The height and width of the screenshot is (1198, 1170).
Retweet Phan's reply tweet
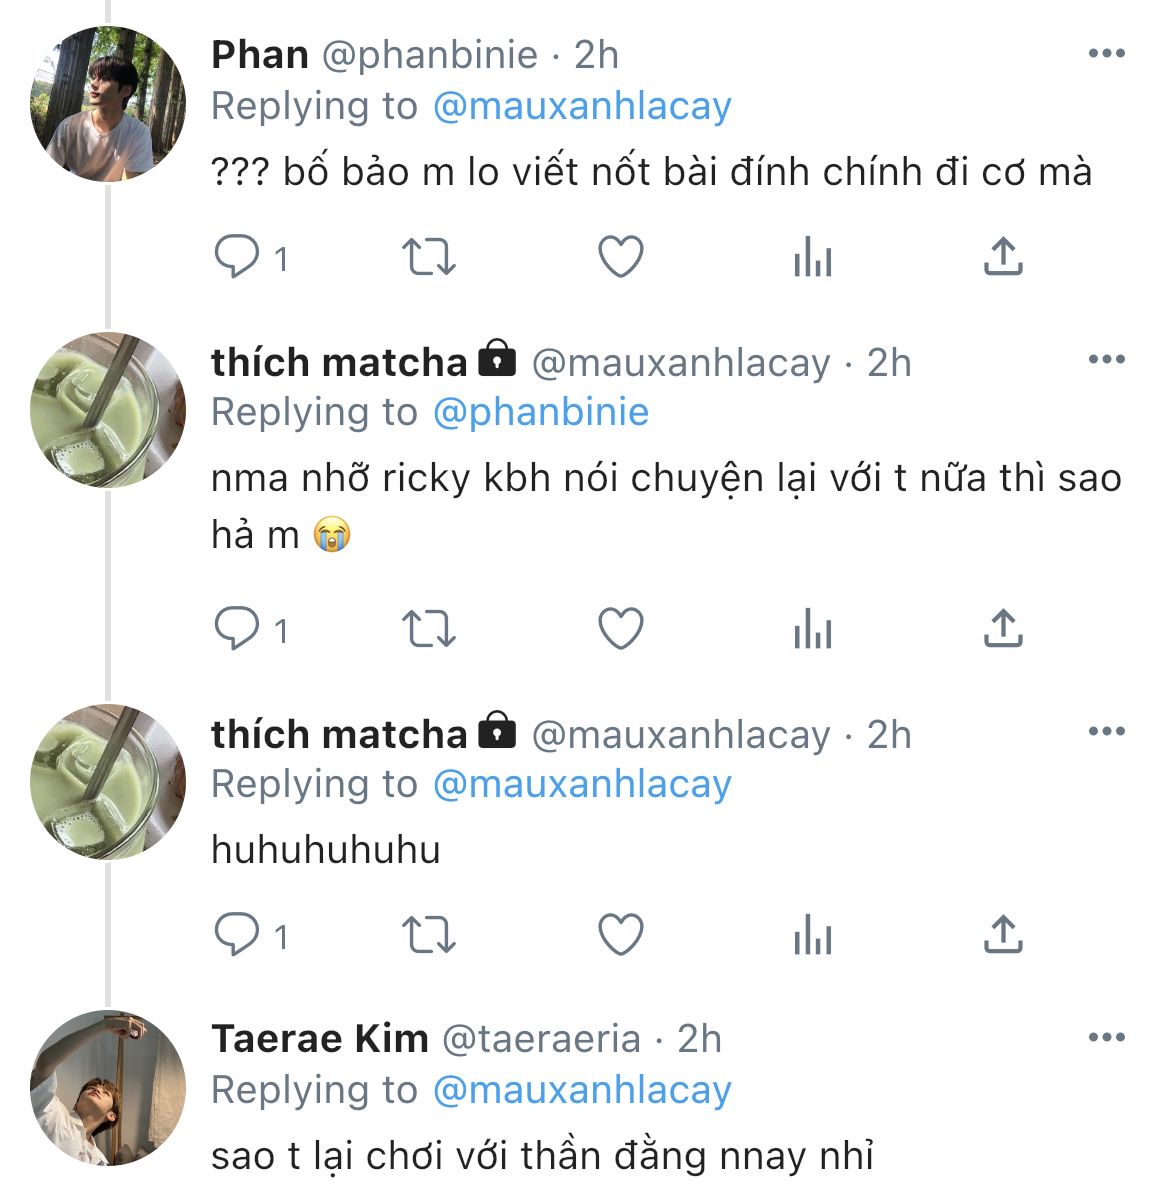click(x=428, y=257)
